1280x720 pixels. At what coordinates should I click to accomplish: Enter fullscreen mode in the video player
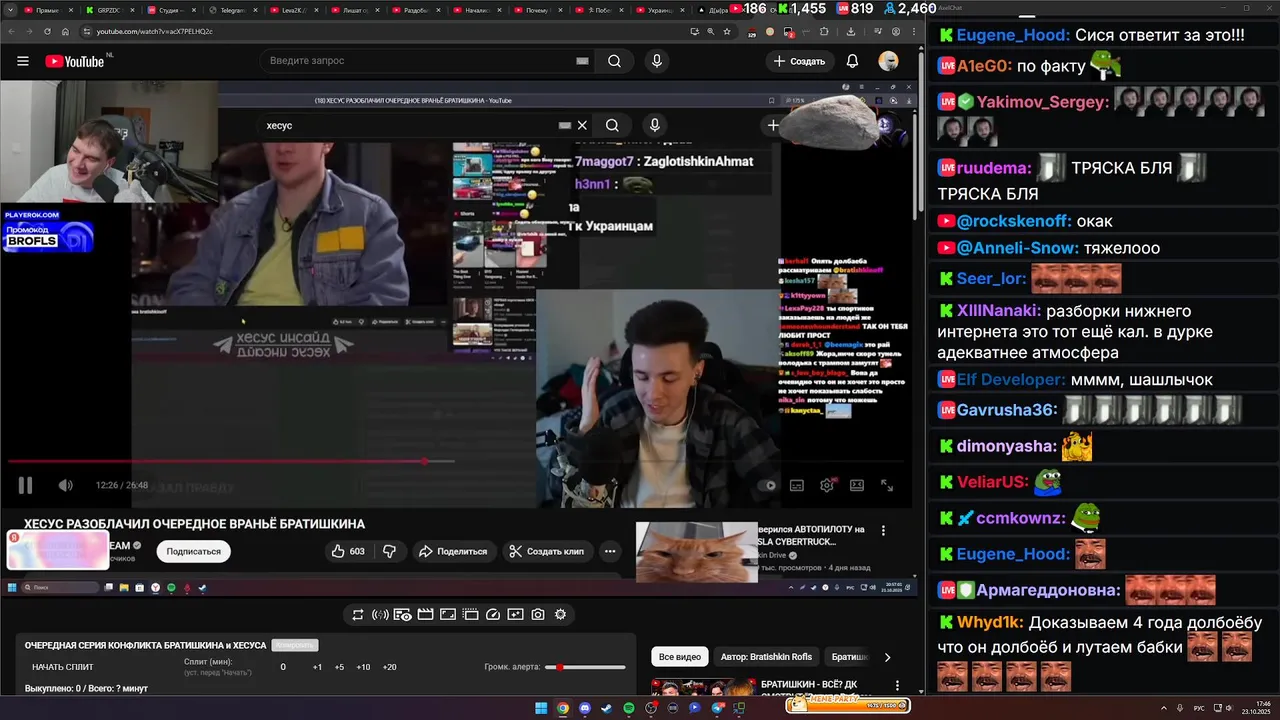point(887,485)
